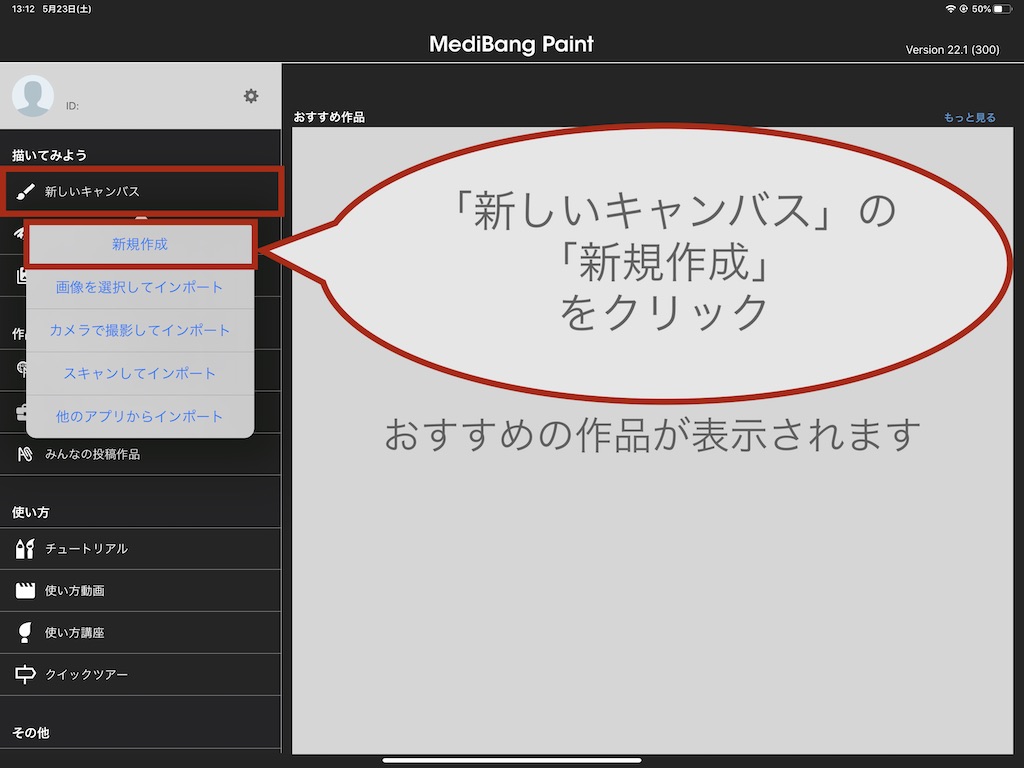The image size is (1024, 768).
Task: Tap the 使い方動画 label
Action: tap(75, 591)
